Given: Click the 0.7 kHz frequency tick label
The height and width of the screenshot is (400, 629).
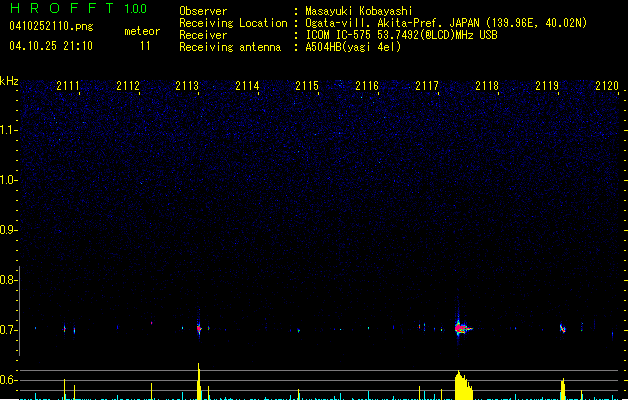Looking at the screenshot, I should click(8, 330).
